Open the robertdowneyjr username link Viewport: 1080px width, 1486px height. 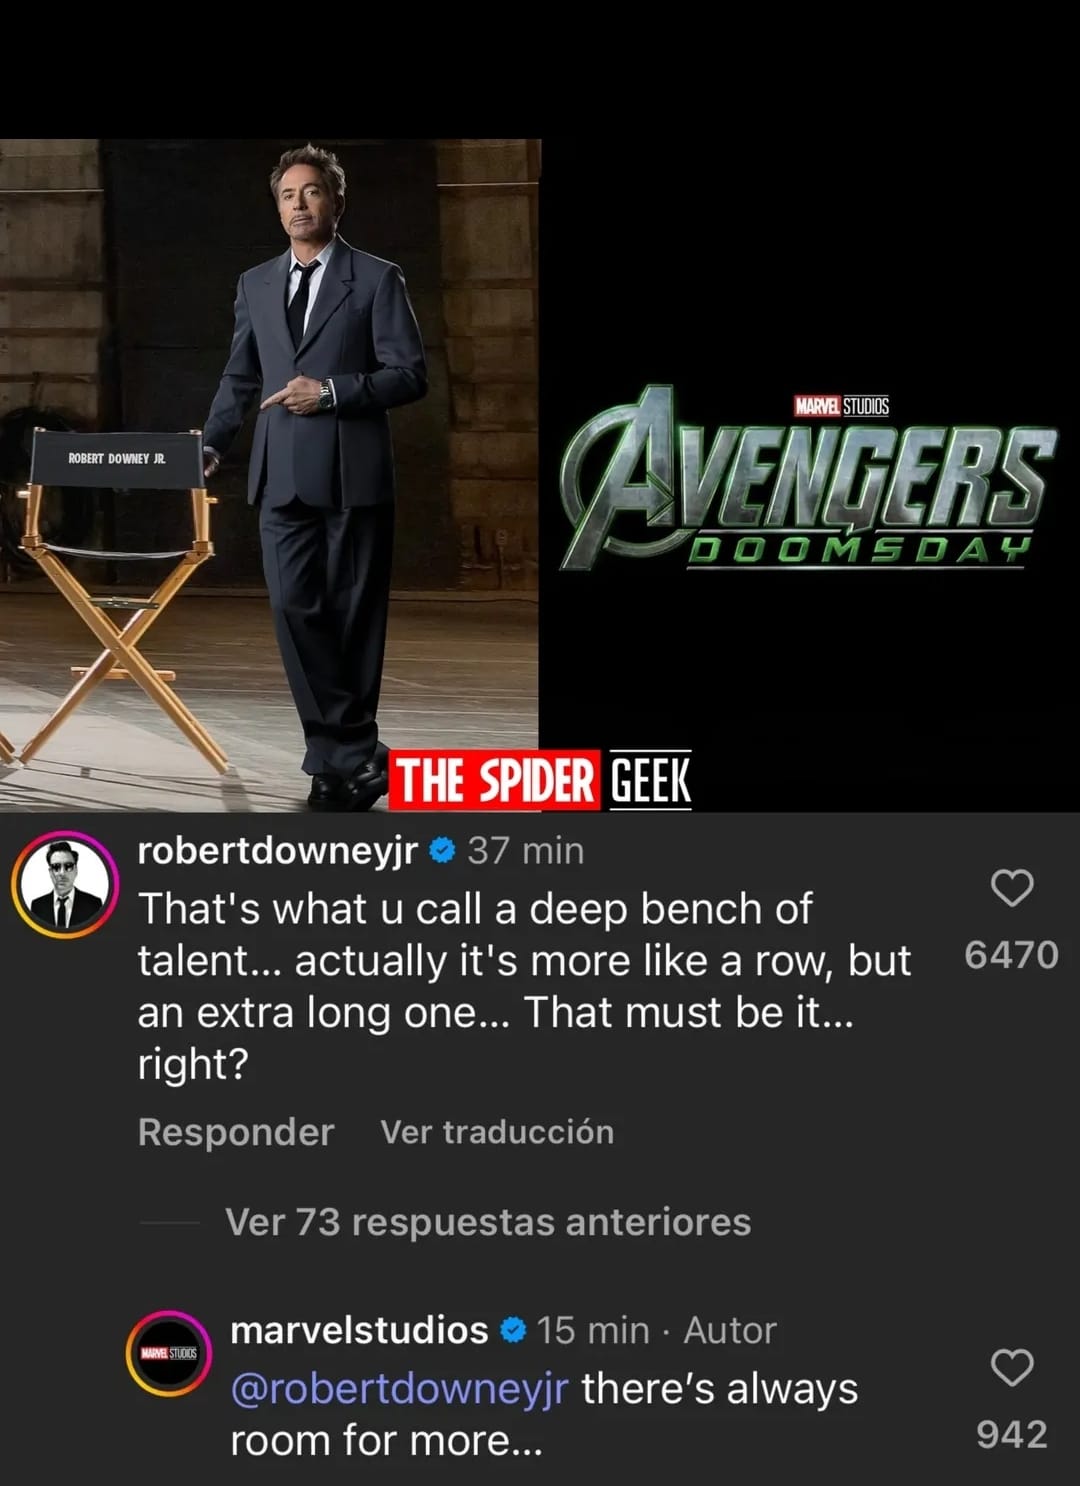tap(277, 851)
